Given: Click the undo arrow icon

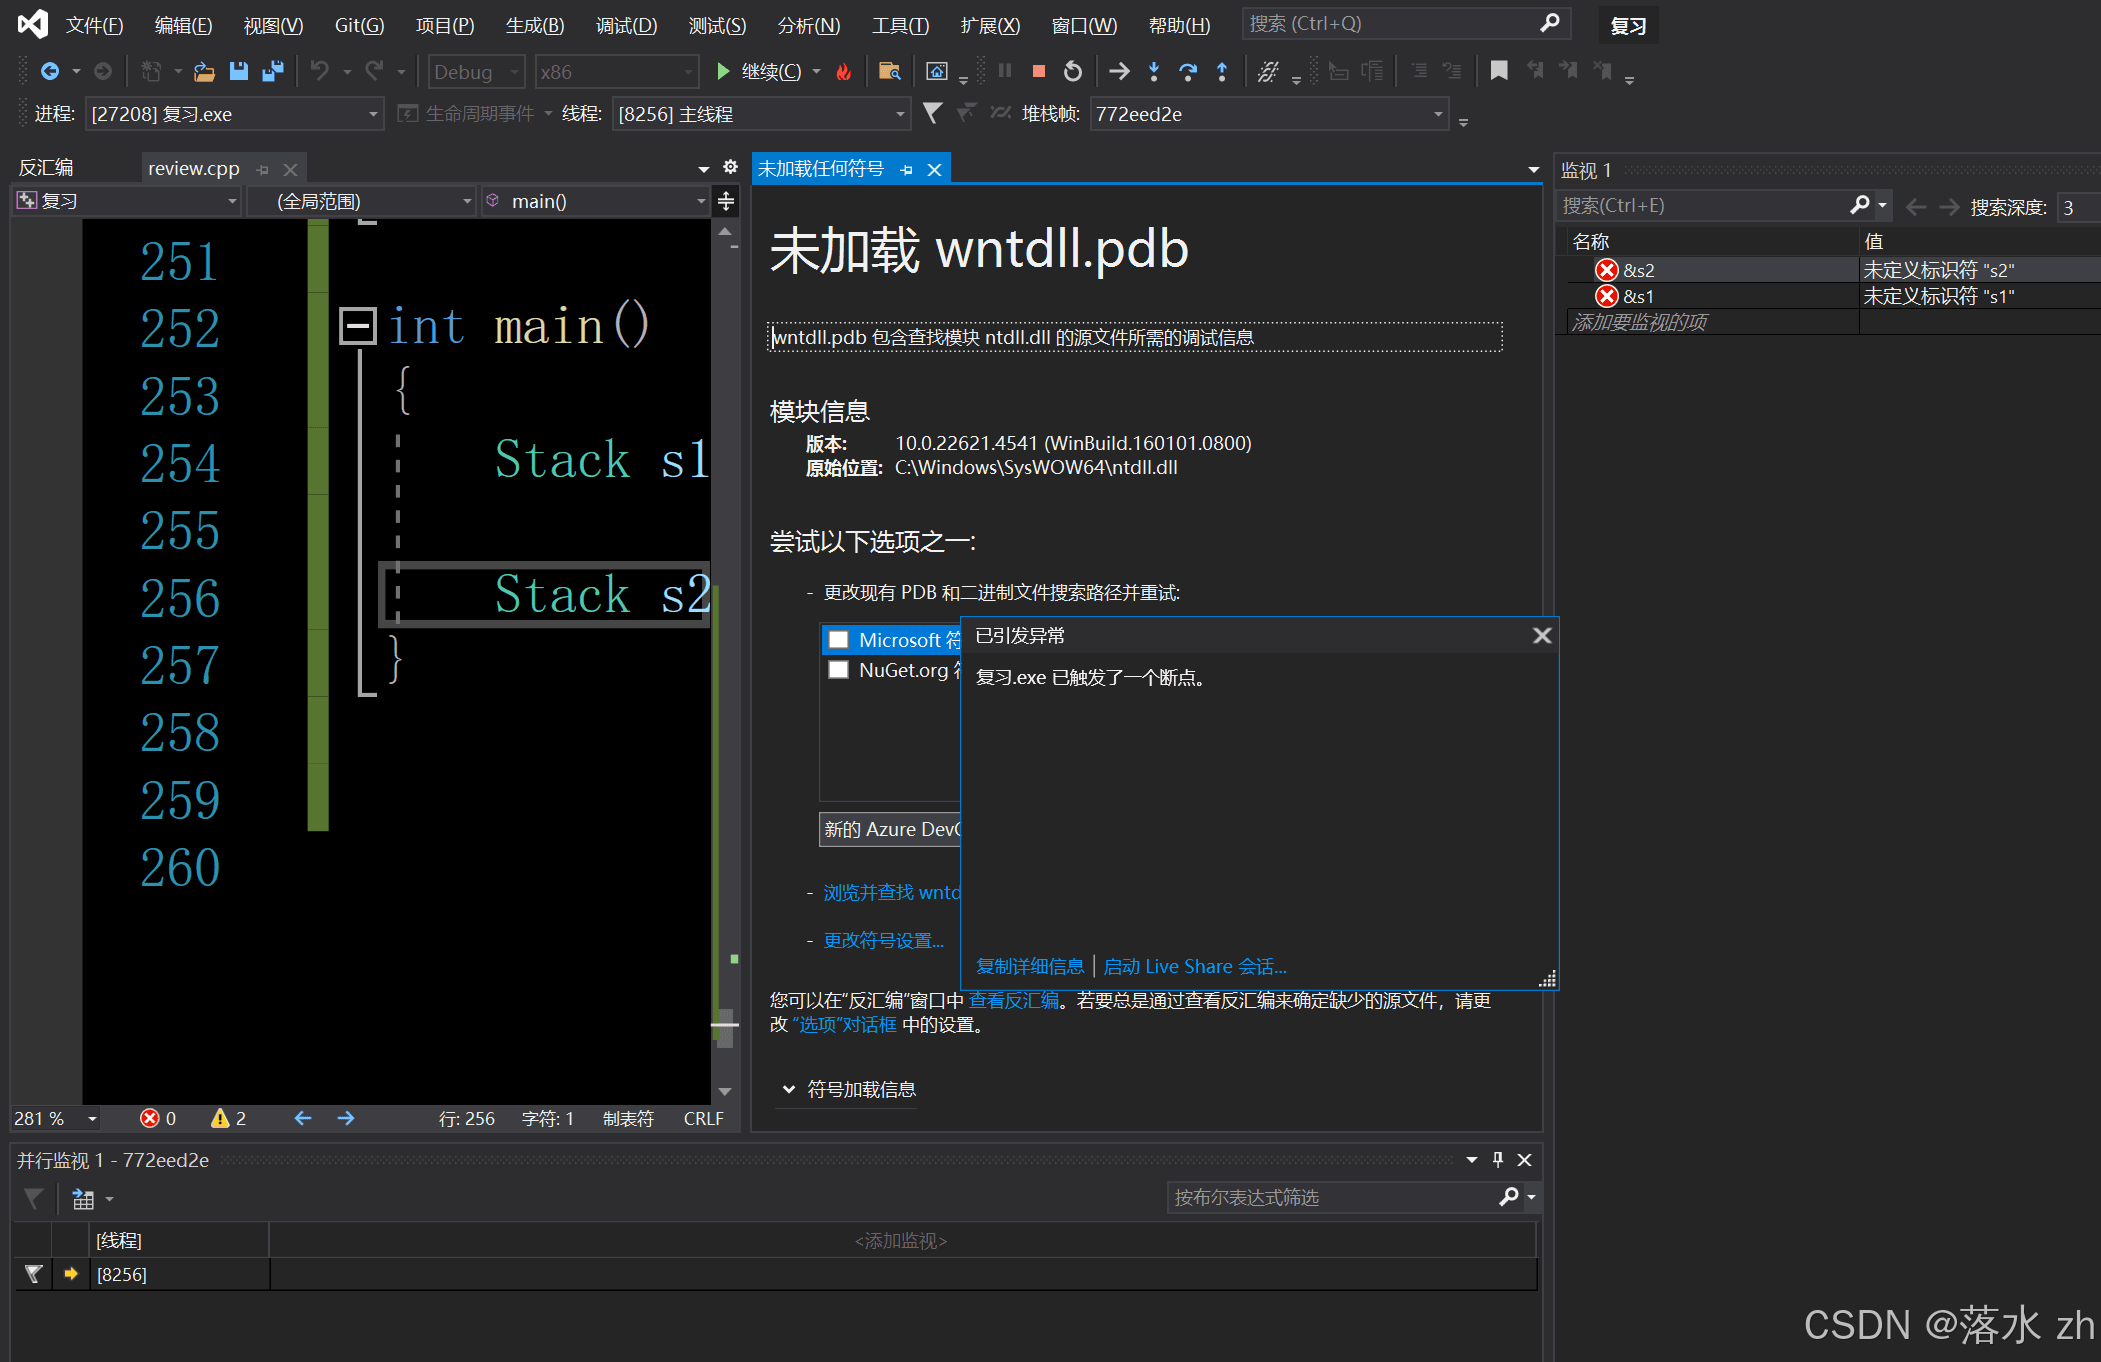Looking at the screenshot, I should [x=319, y=71].
